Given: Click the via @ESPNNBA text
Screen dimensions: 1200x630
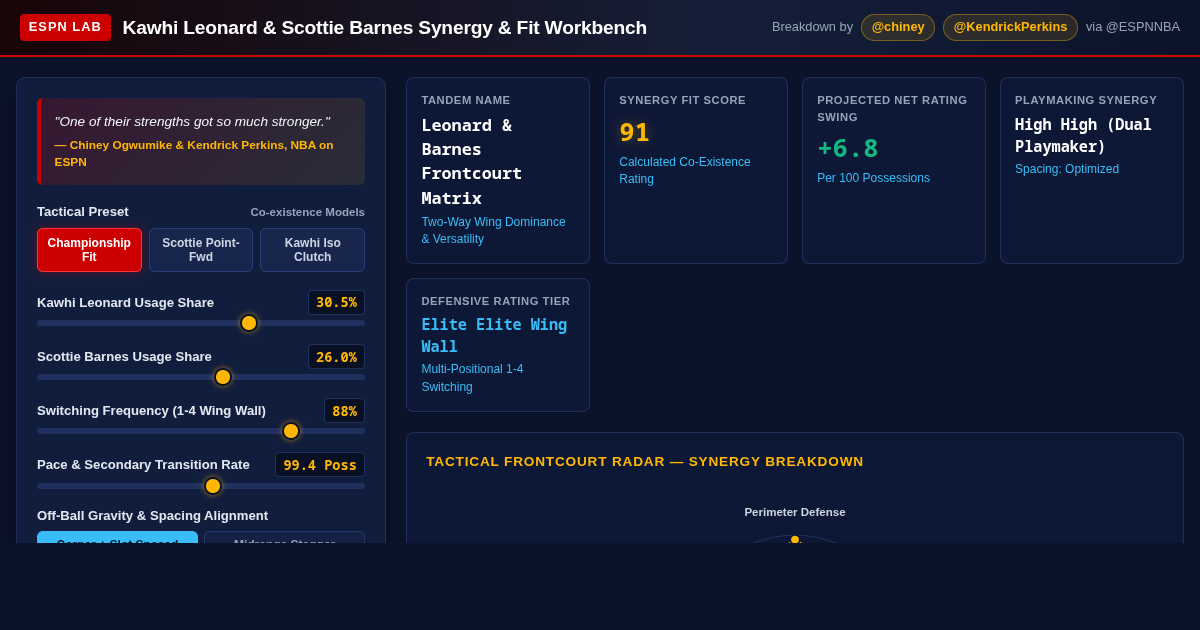Looking at the screenshot, I should [x=1133, y=27].
